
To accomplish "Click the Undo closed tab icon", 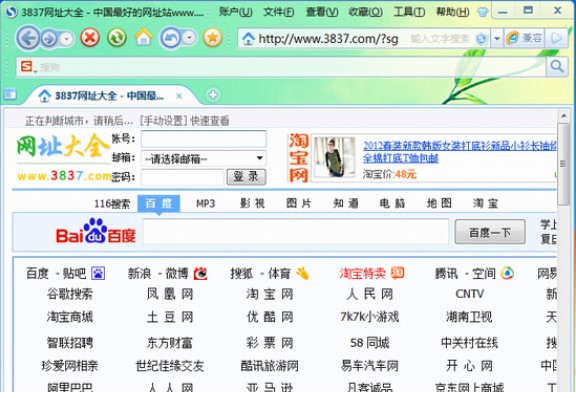I will pyautogui.click(x=170, y=38).
